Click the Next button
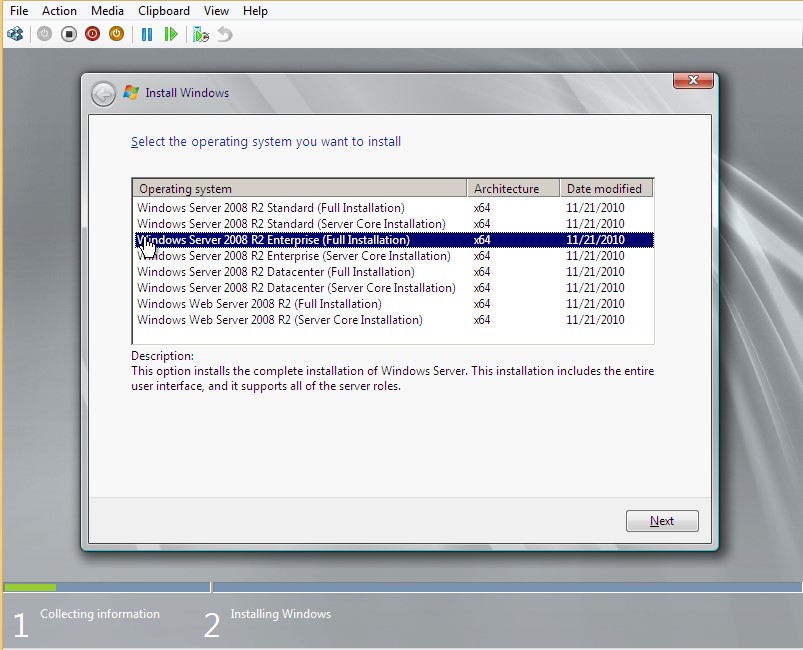Screen dimensions: 803x650 [662, 521]
